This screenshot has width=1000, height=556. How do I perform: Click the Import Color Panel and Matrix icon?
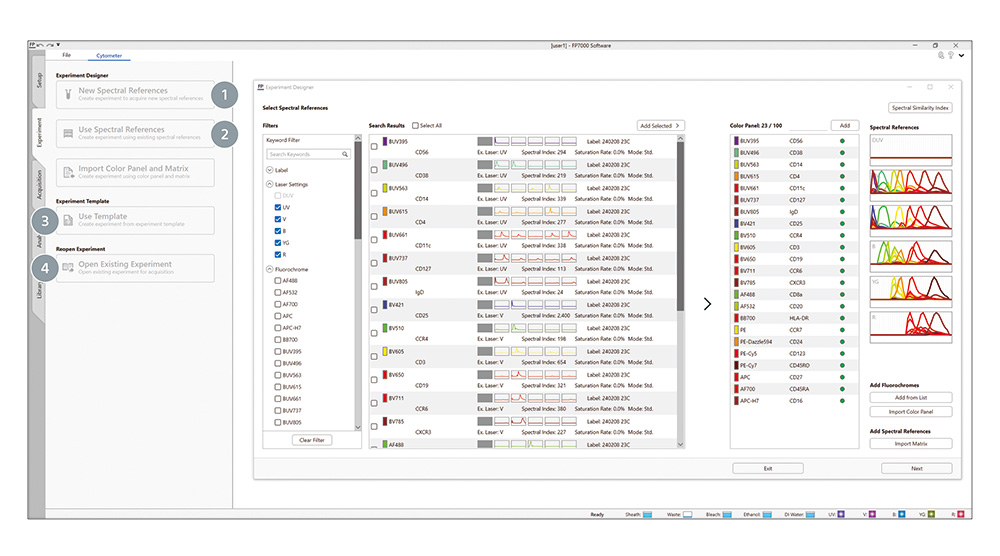68,172
